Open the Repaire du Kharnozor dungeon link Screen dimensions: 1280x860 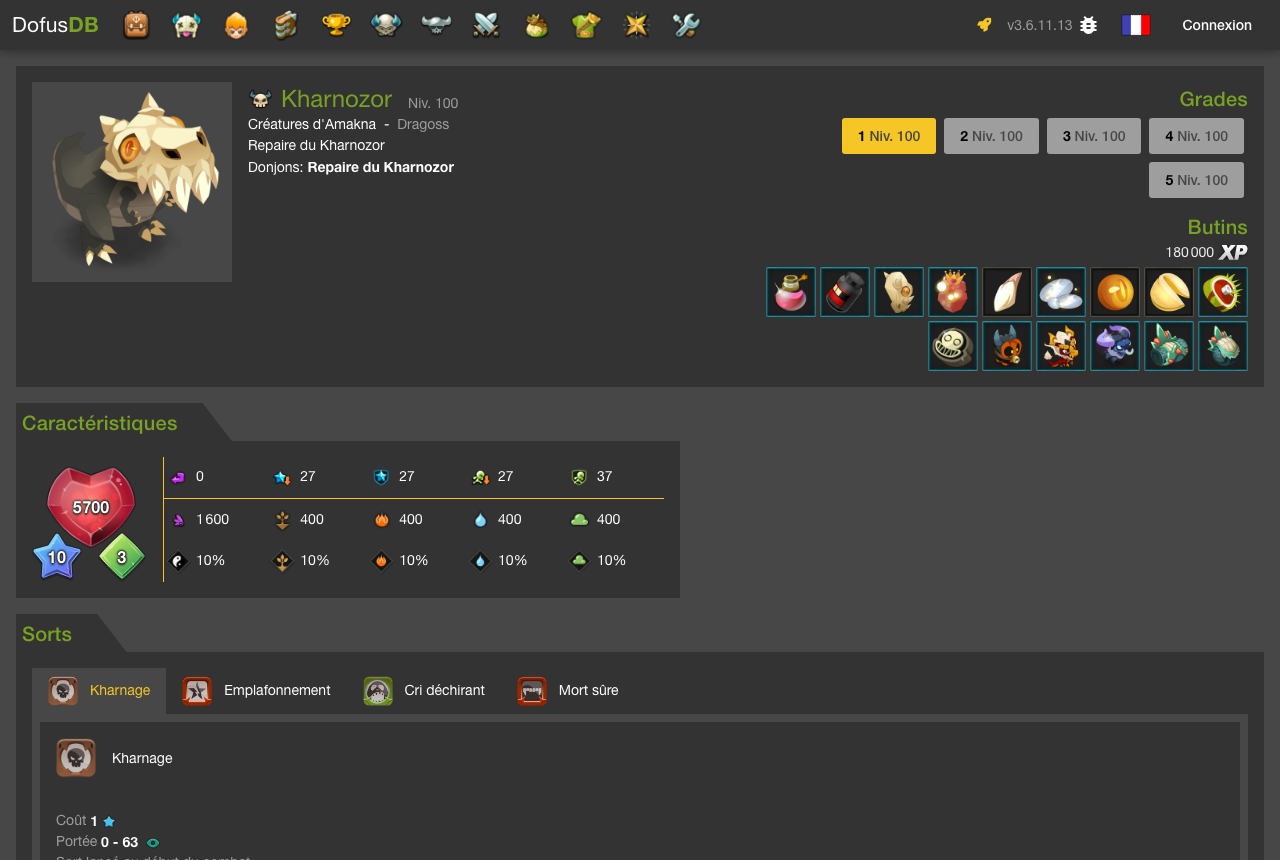click(x=381, y=167)
